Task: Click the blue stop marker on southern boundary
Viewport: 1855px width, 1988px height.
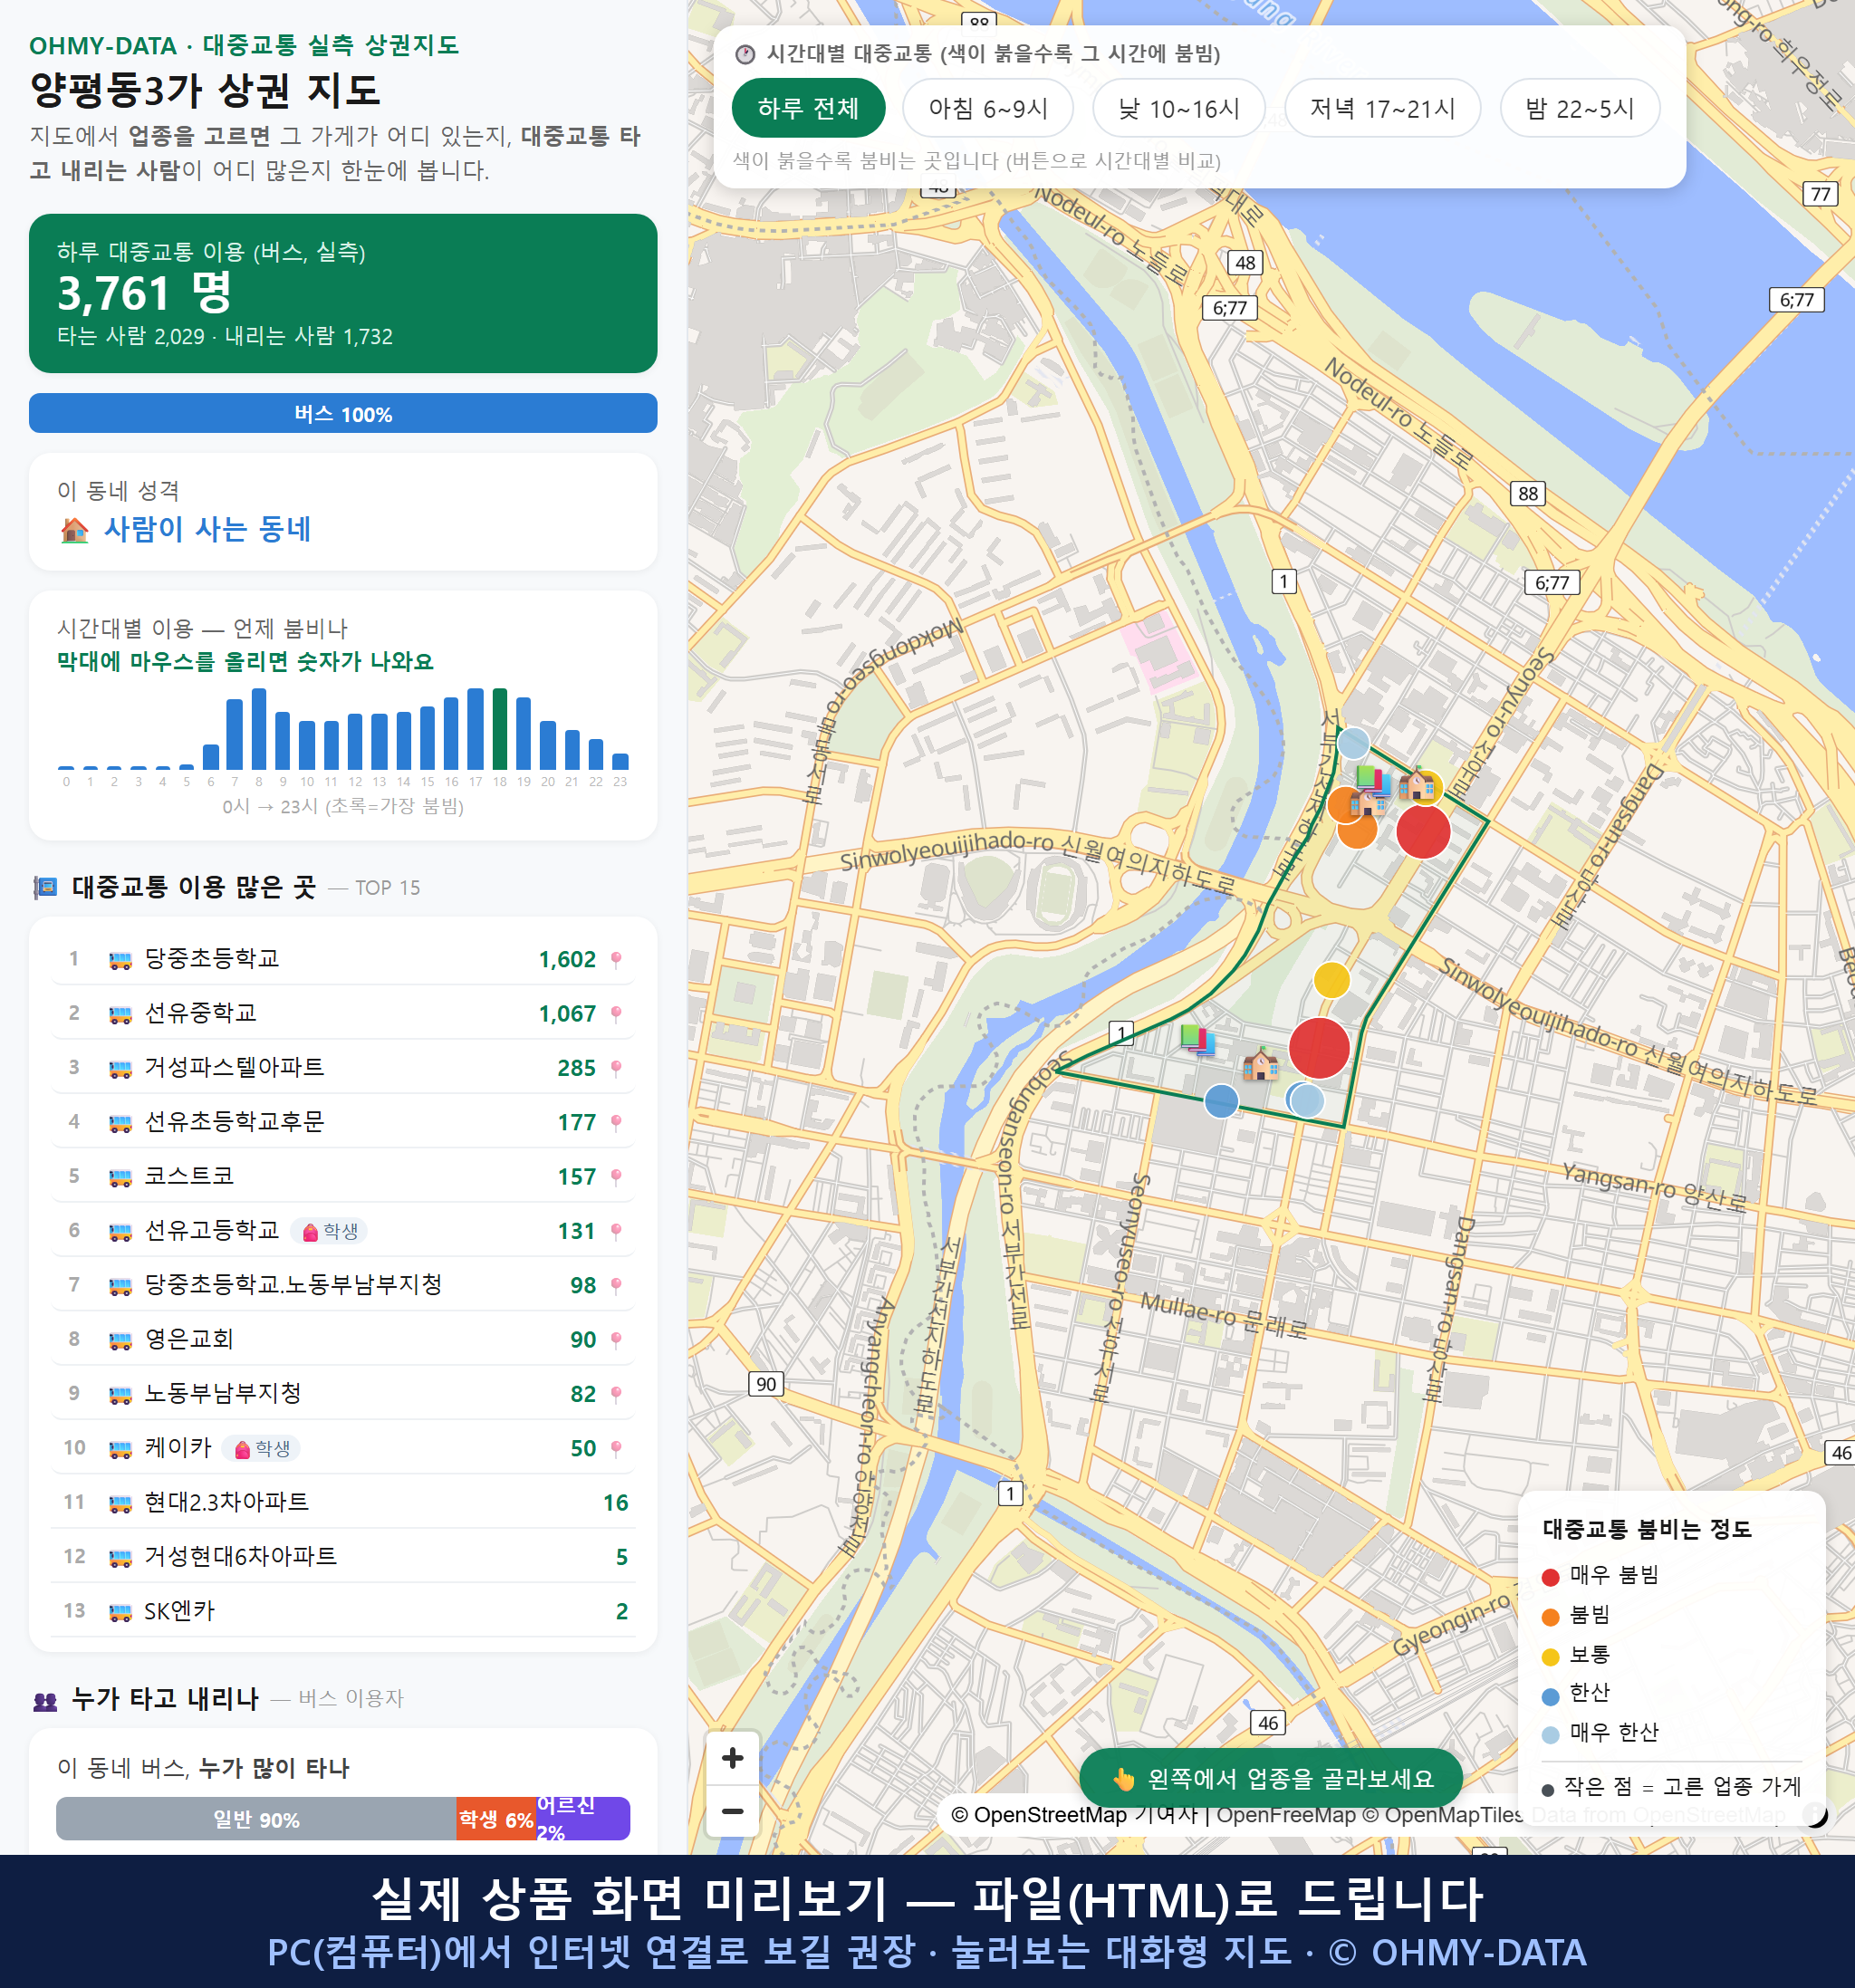Action: click(x=1221, y=1101)
